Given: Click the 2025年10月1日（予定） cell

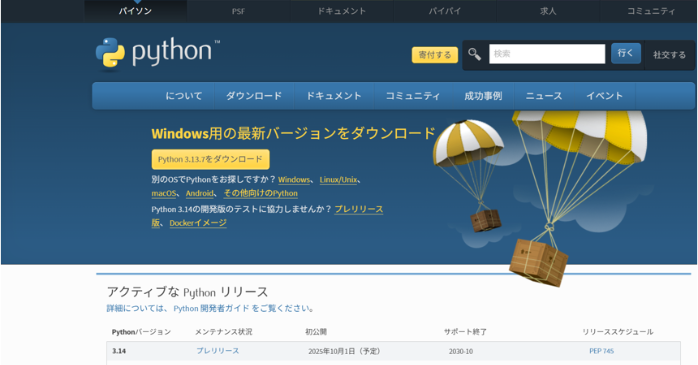Looking at the screenshot, I should coord(345,351).
